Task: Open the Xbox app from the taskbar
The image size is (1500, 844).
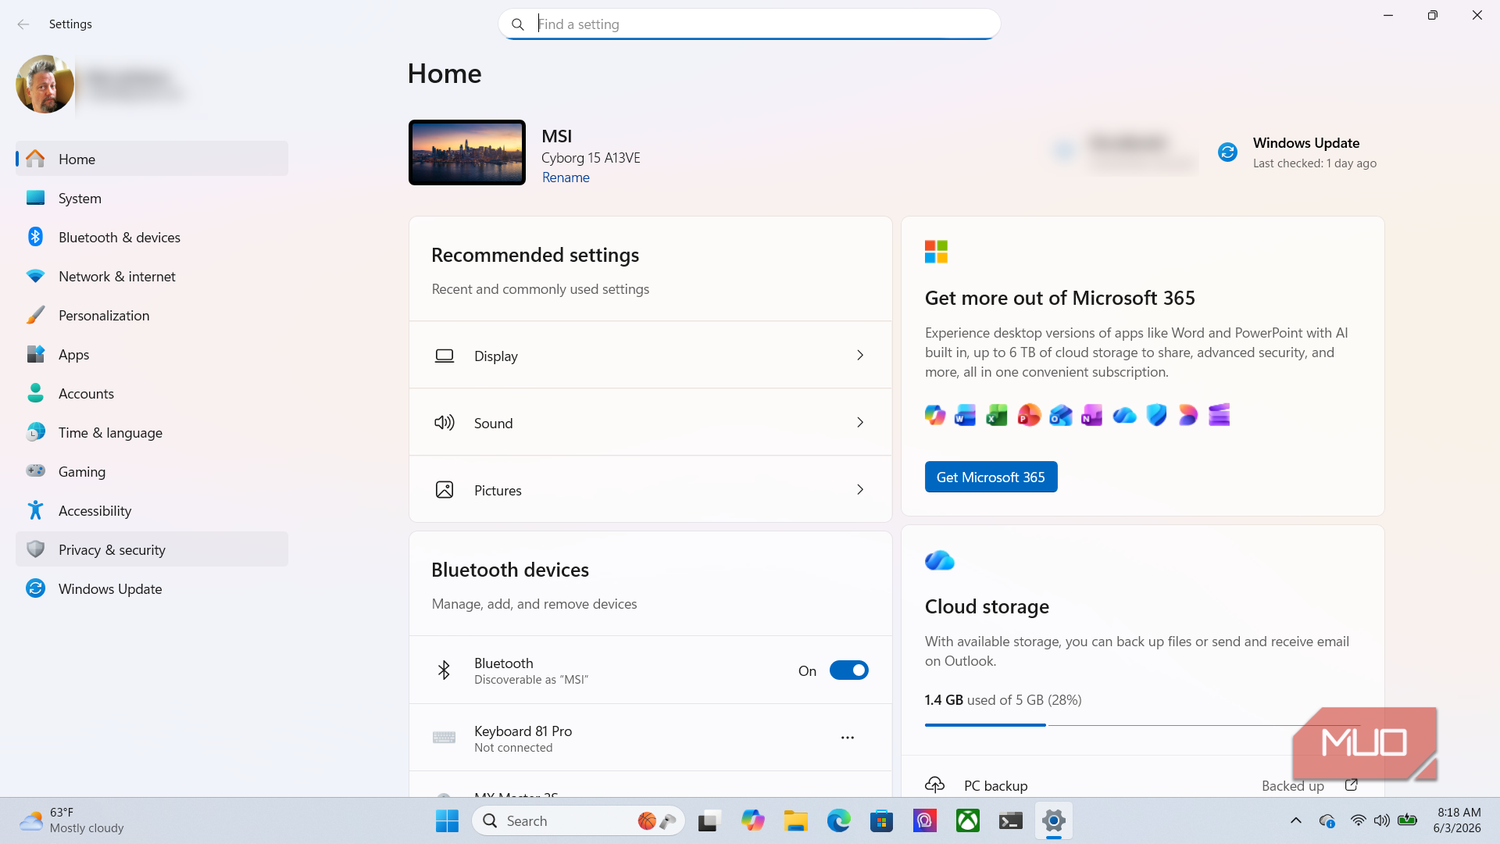Action: click(x=968, y=821)
